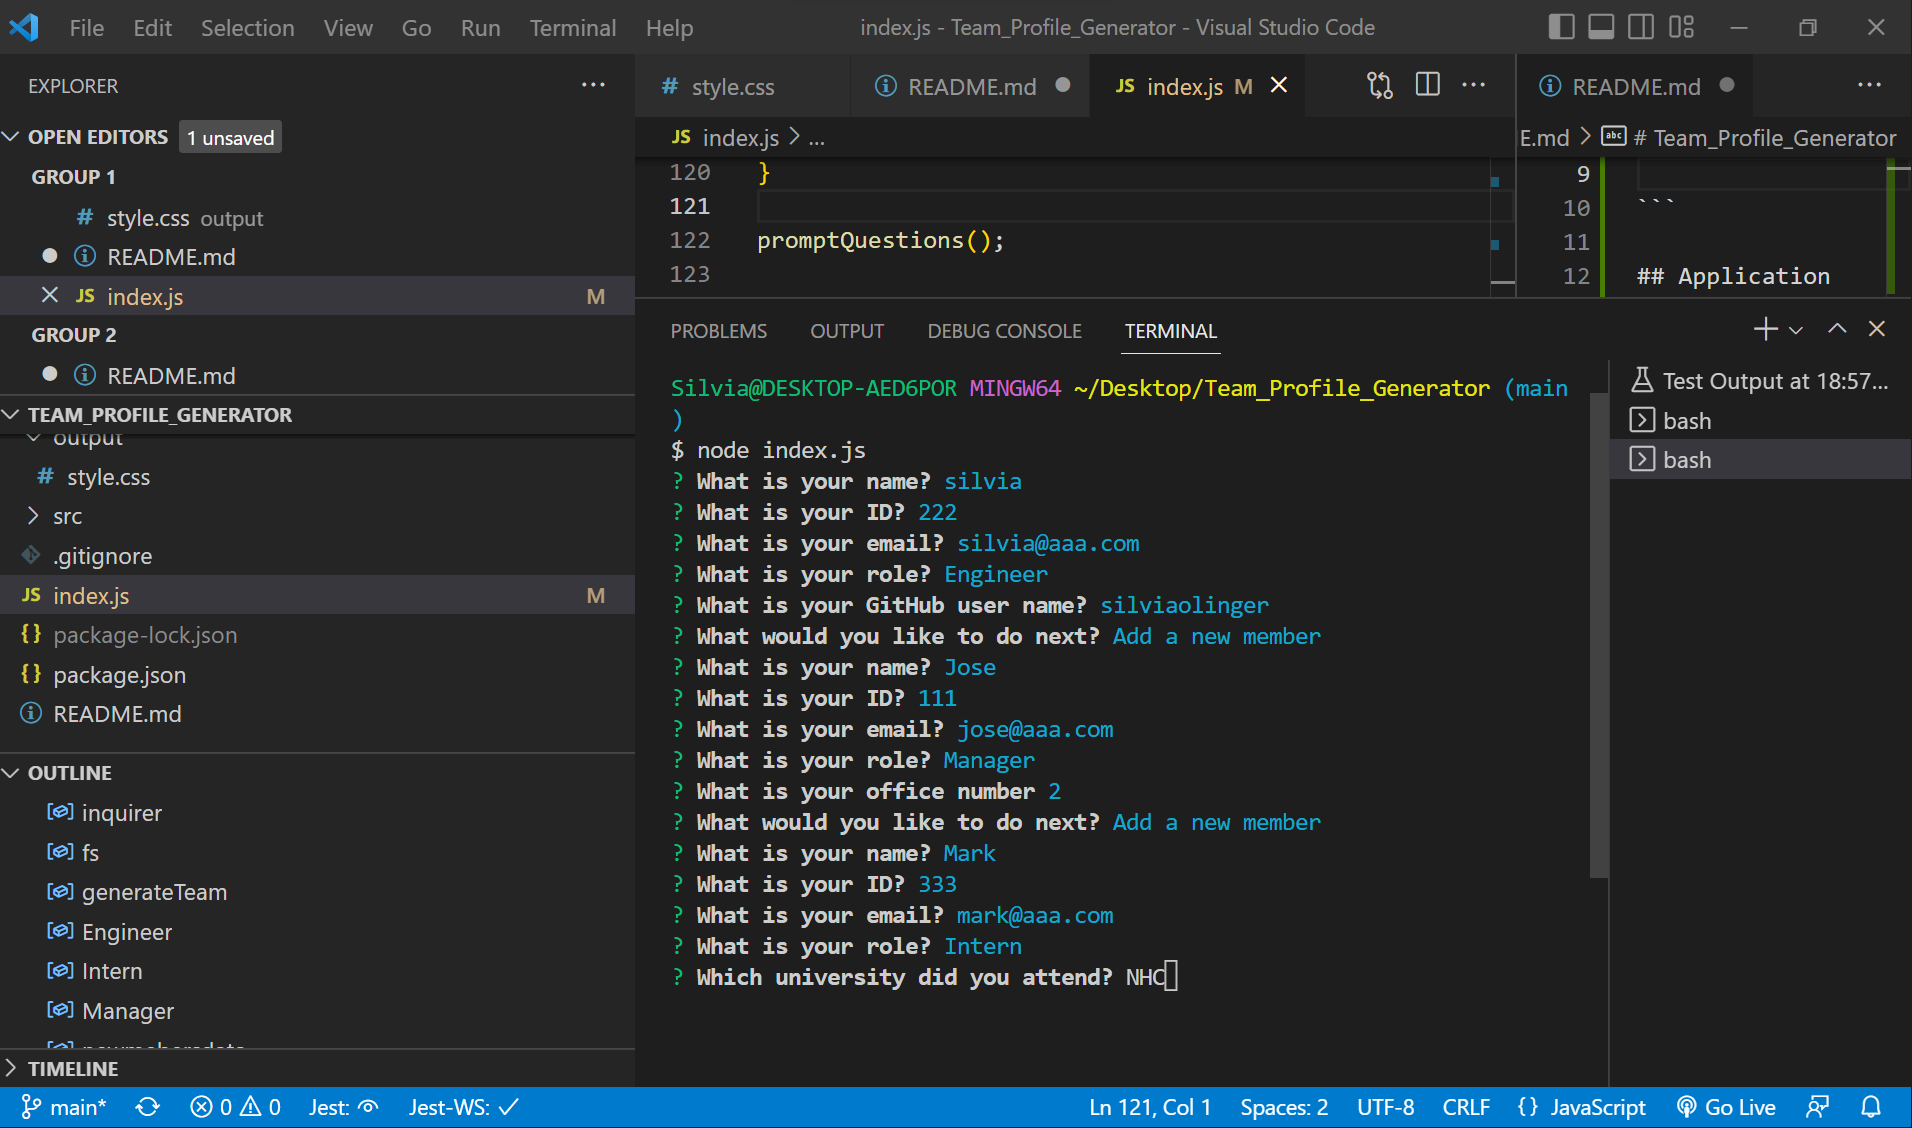
Task: Open changes compare icon in editor toolbar
Action: tap(1380, 86)
